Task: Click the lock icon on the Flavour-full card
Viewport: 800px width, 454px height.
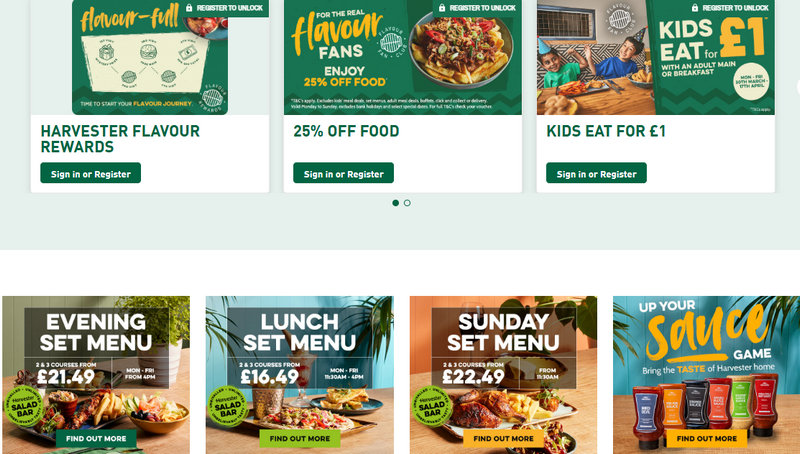Action: (x=189, y=8)
